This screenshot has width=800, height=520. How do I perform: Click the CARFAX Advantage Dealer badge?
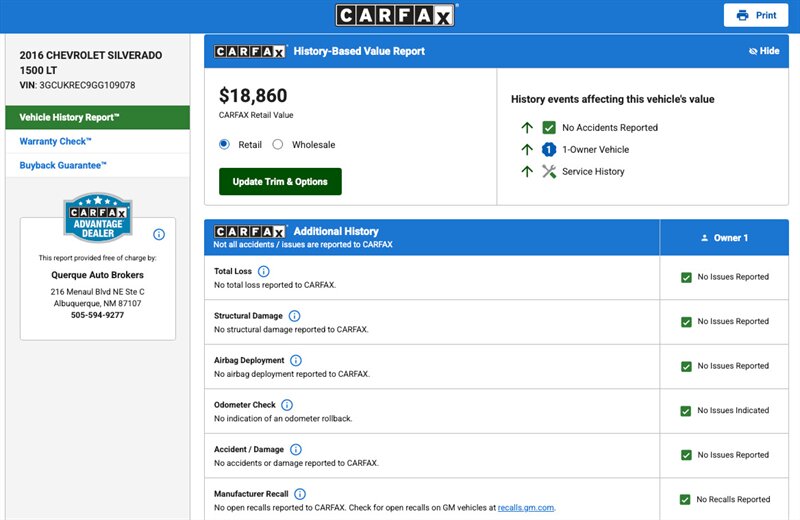(98, 217)
